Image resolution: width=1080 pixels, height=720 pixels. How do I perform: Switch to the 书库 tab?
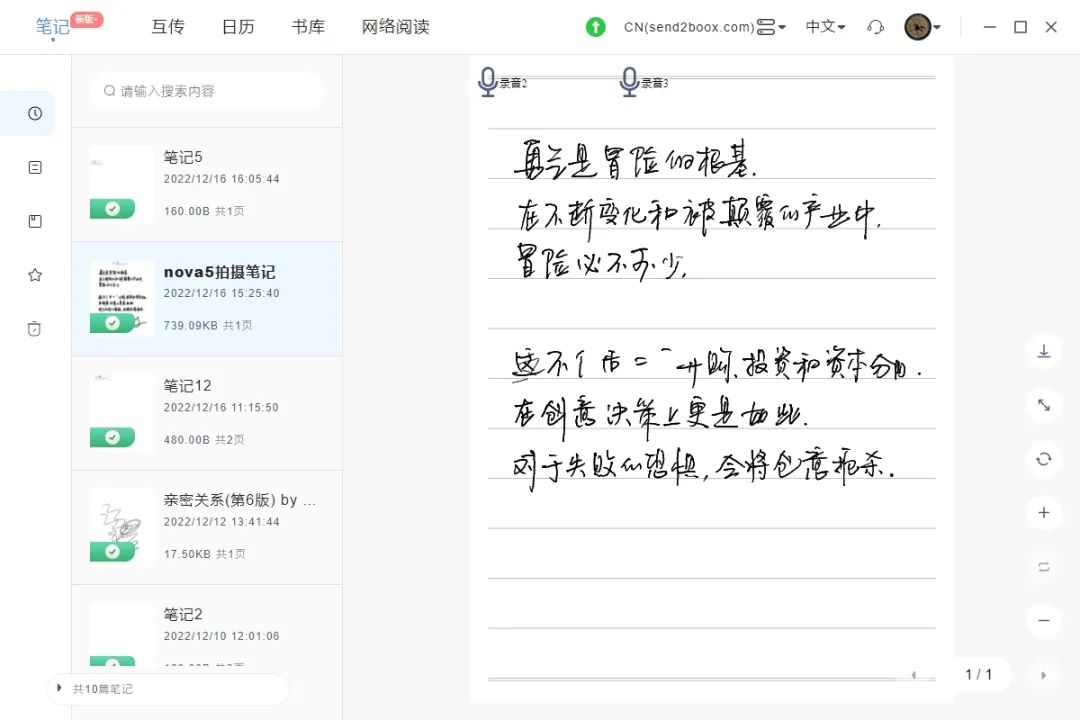308,27
